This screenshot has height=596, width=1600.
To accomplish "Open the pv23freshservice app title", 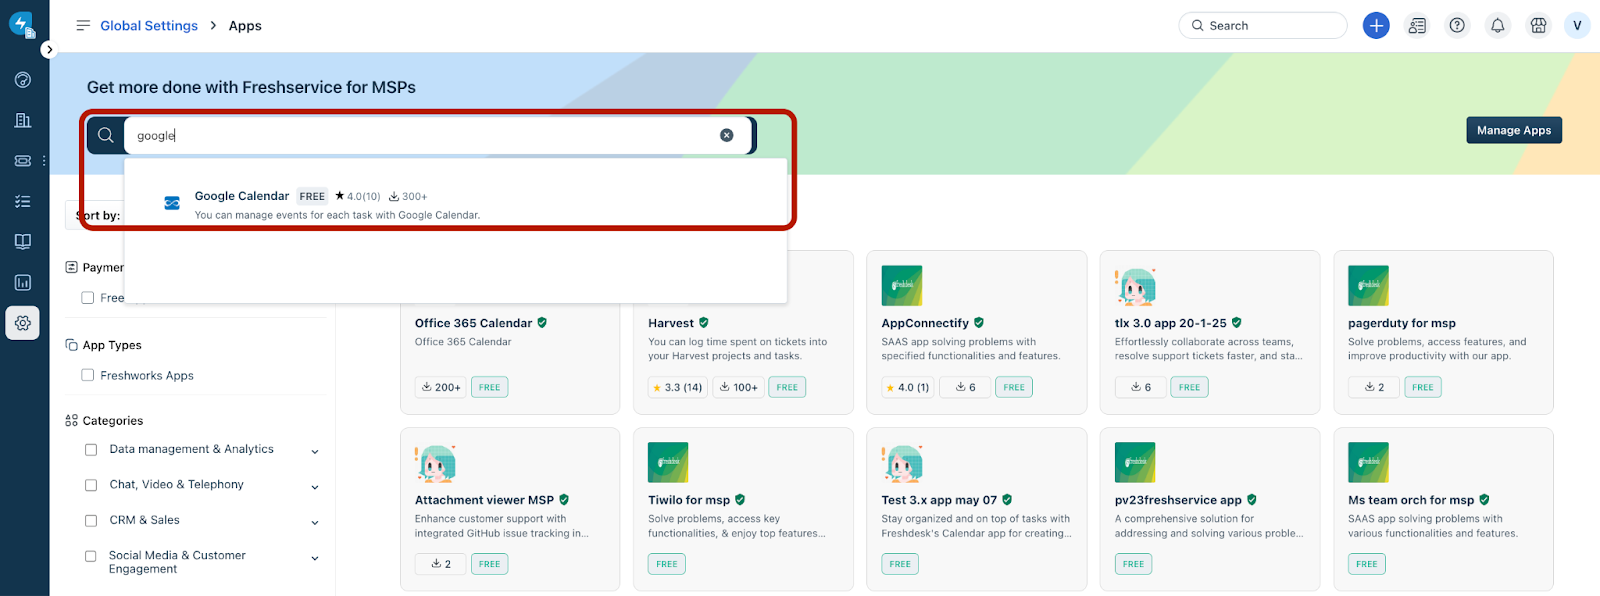I will tap(1178, 500).
